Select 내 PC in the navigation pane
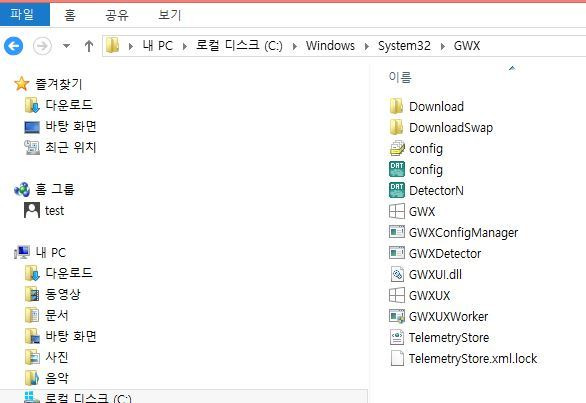 coord(51,252)
